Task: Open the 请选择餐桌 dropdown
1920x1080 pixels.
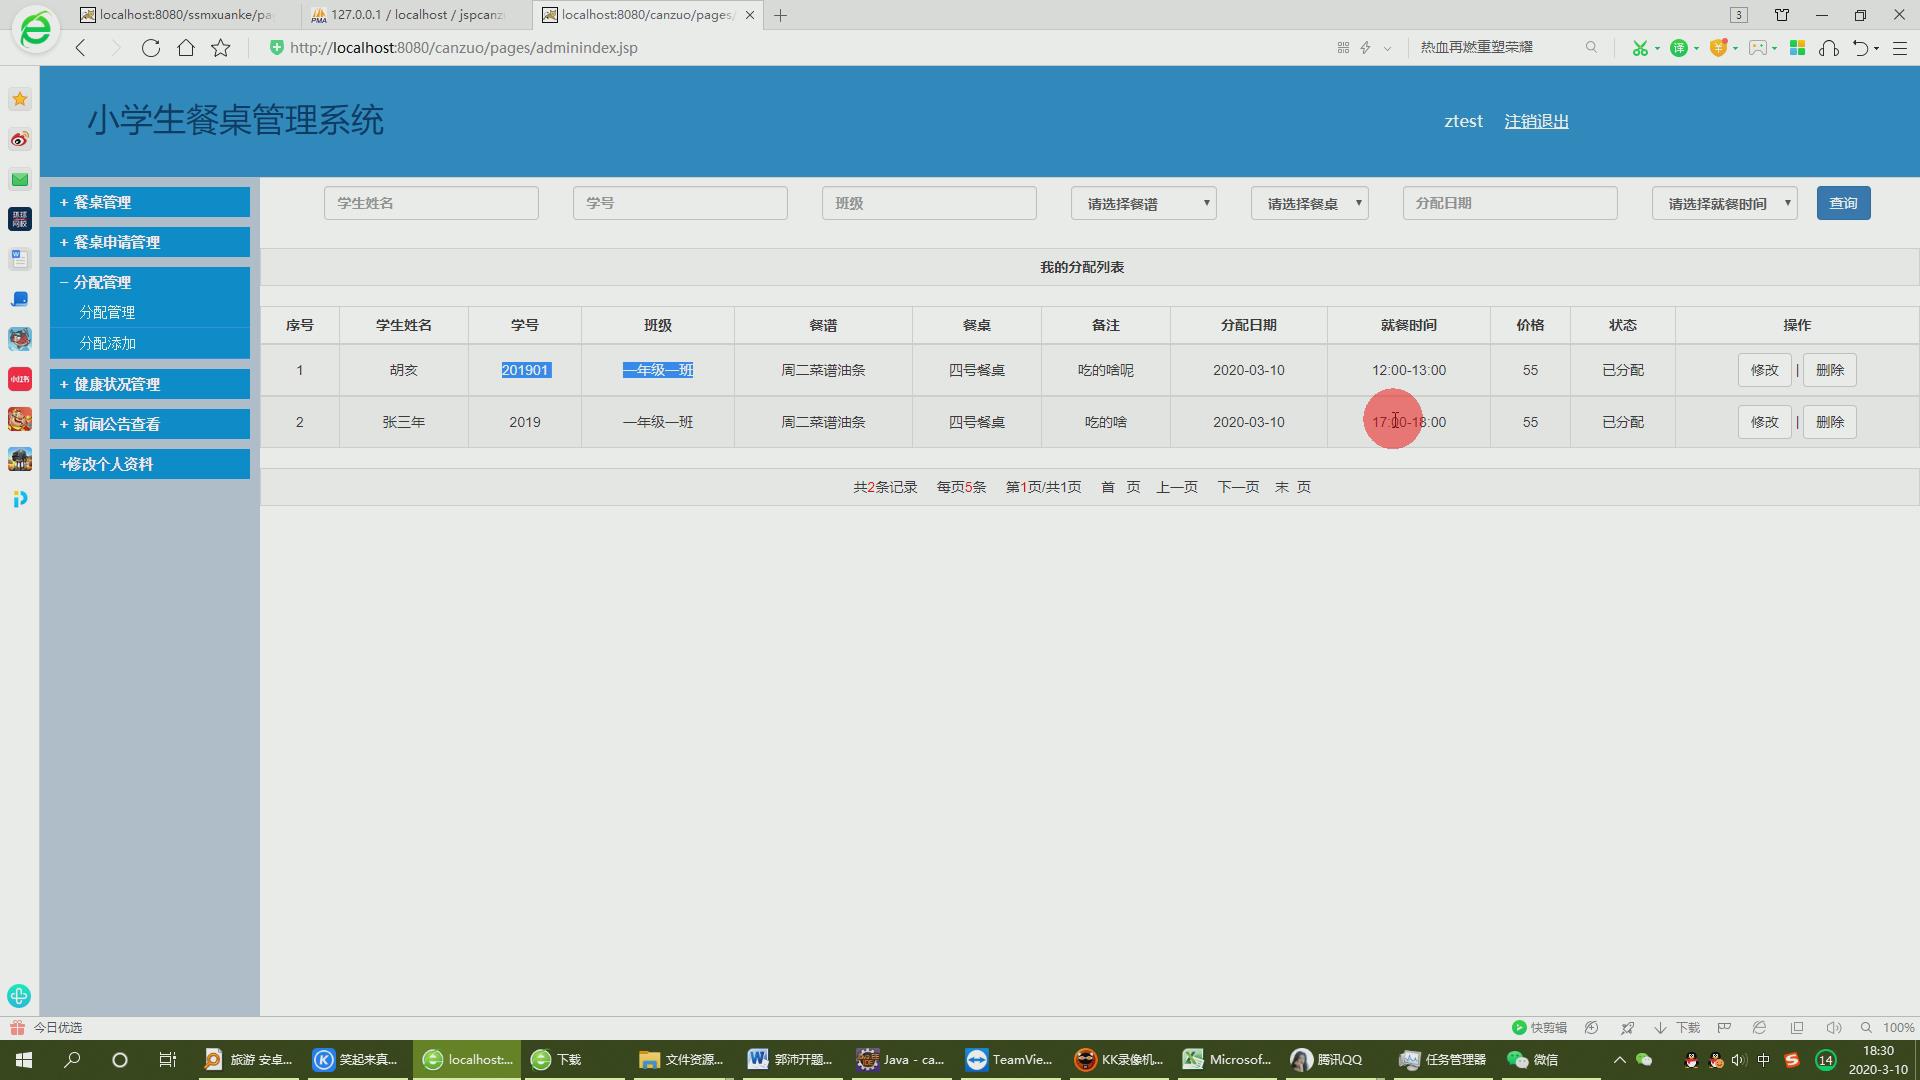Action: (x=1309, y=203)
